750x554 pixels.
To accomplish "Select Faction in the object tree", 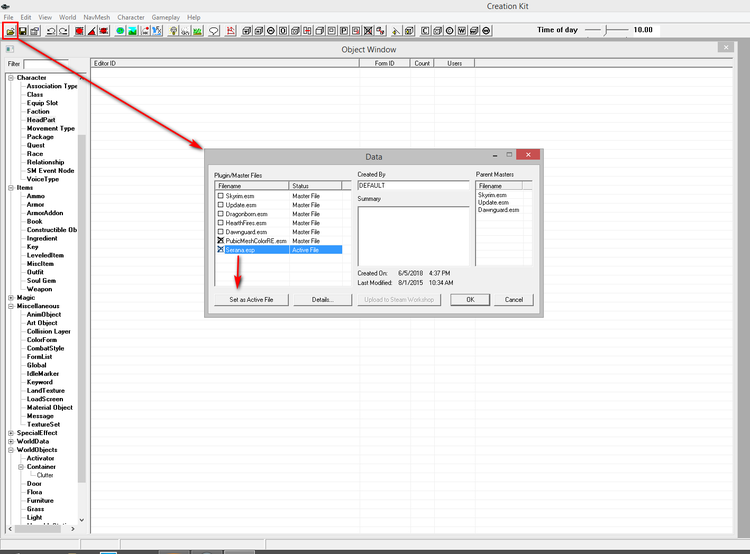I will 38,111.
